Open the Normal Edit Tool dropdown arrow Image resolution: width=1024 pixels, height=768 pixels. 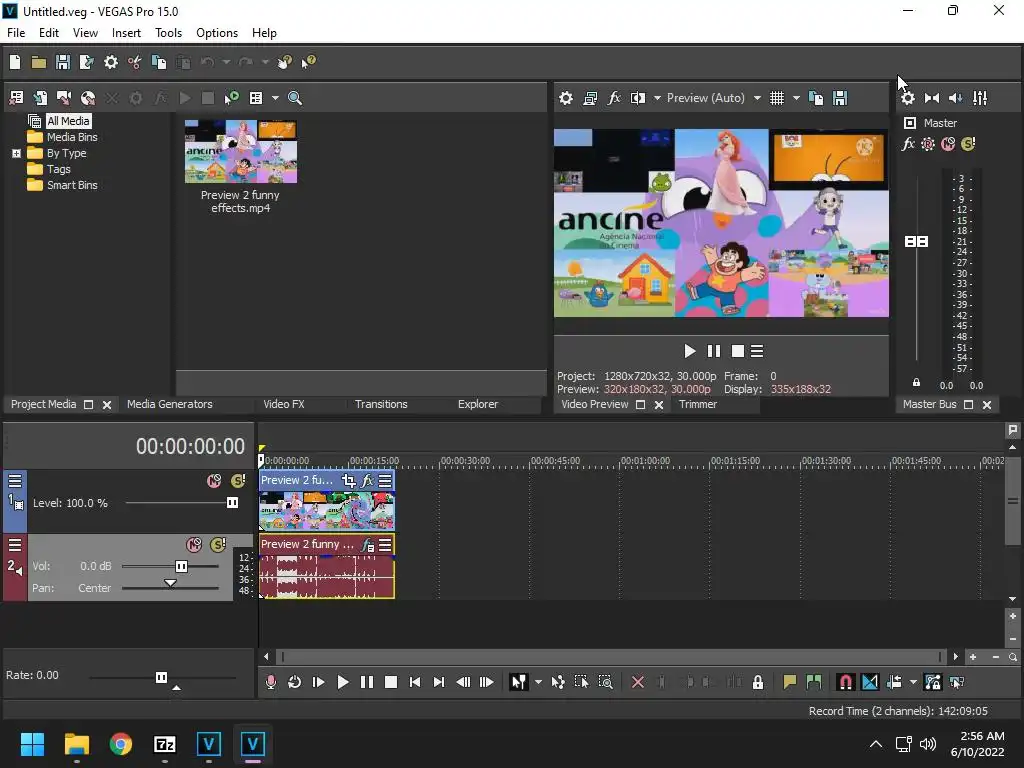(x=538, y=682)
